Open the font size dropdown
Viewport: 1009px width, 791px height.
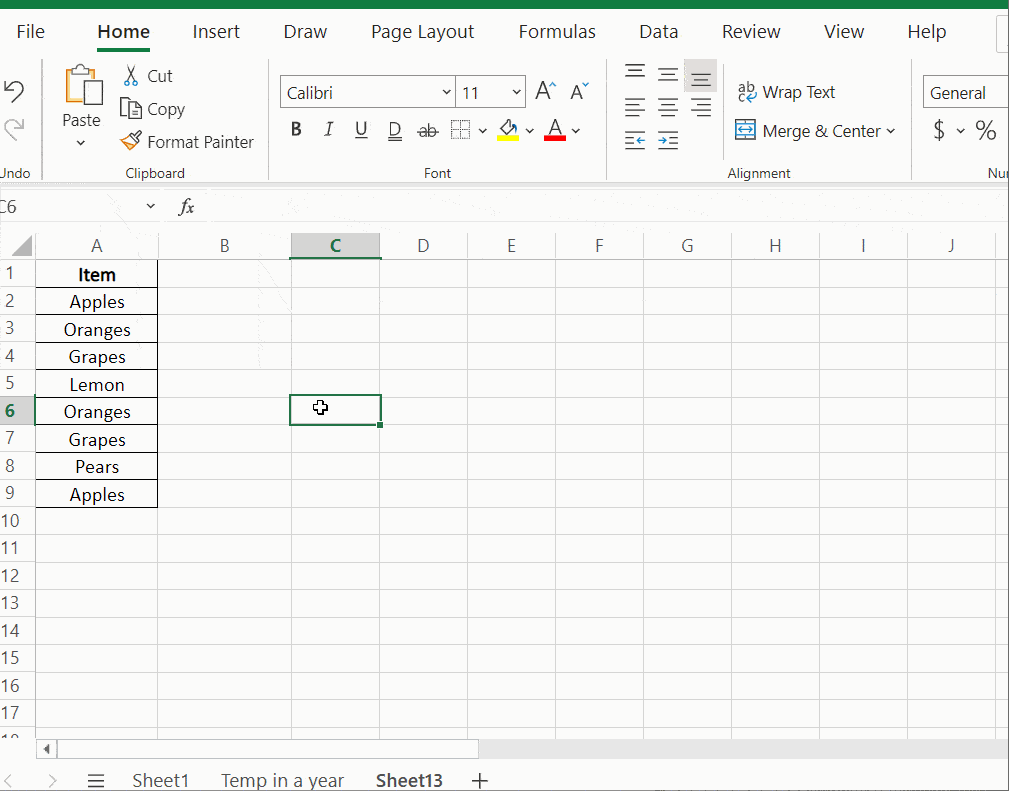pyautogui.click(x=518, y=91)
